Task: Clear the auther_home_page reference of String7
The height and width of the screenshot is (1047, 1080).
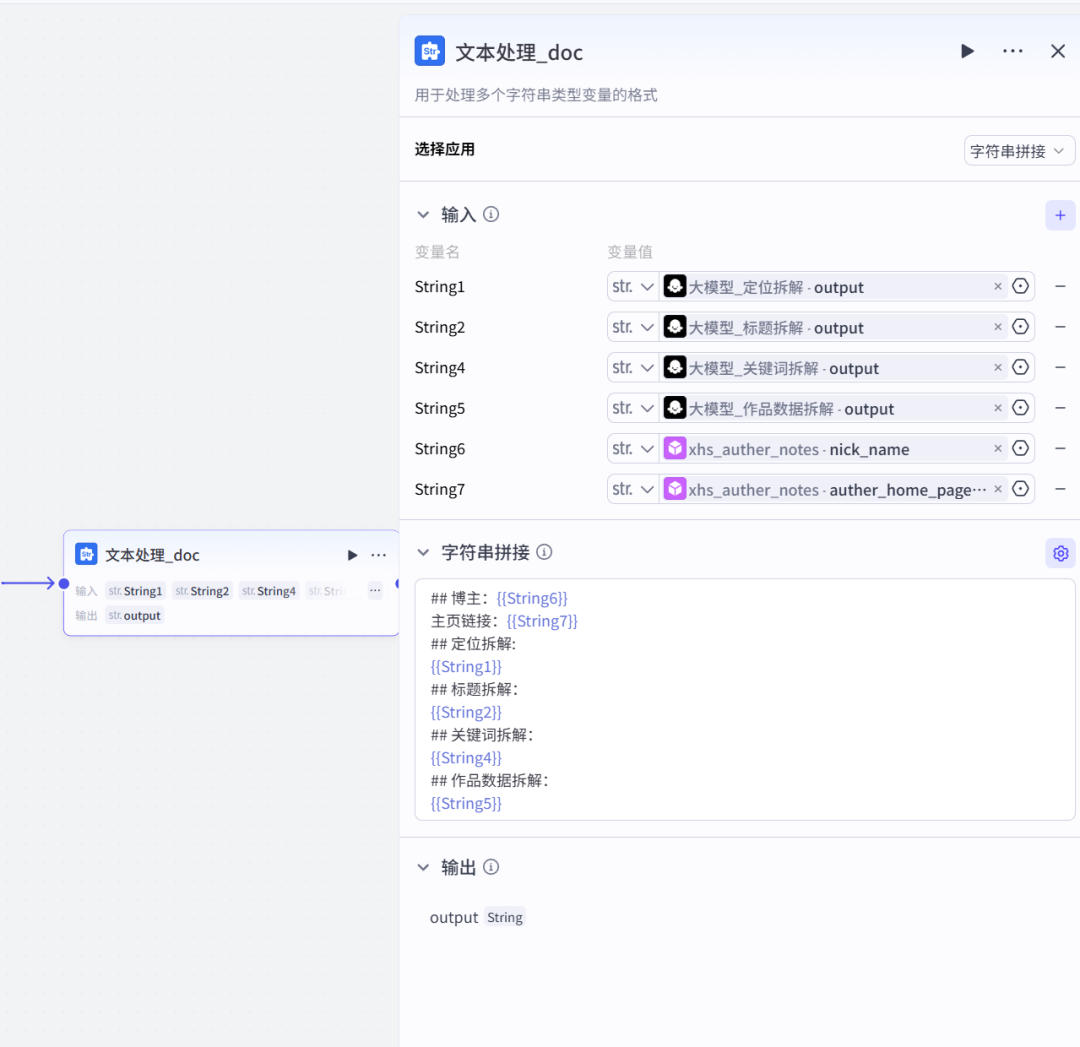Action: click(x=997, y=489)
